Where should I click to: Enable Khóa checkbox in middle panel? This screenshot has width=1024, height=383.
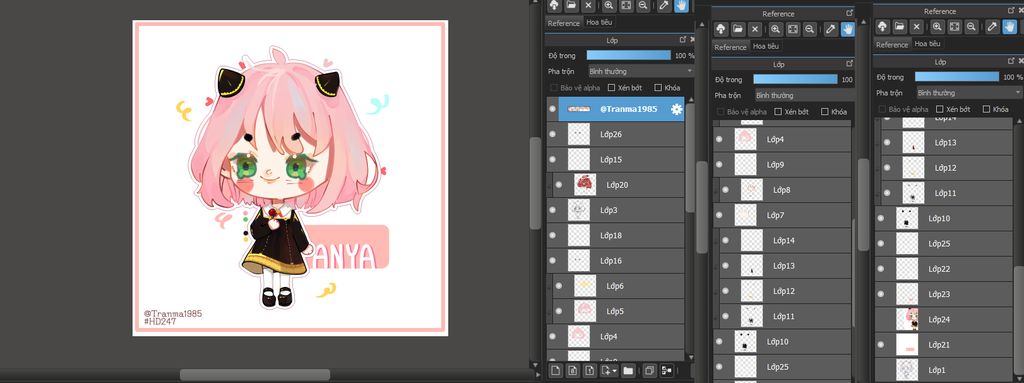point(824,112)
